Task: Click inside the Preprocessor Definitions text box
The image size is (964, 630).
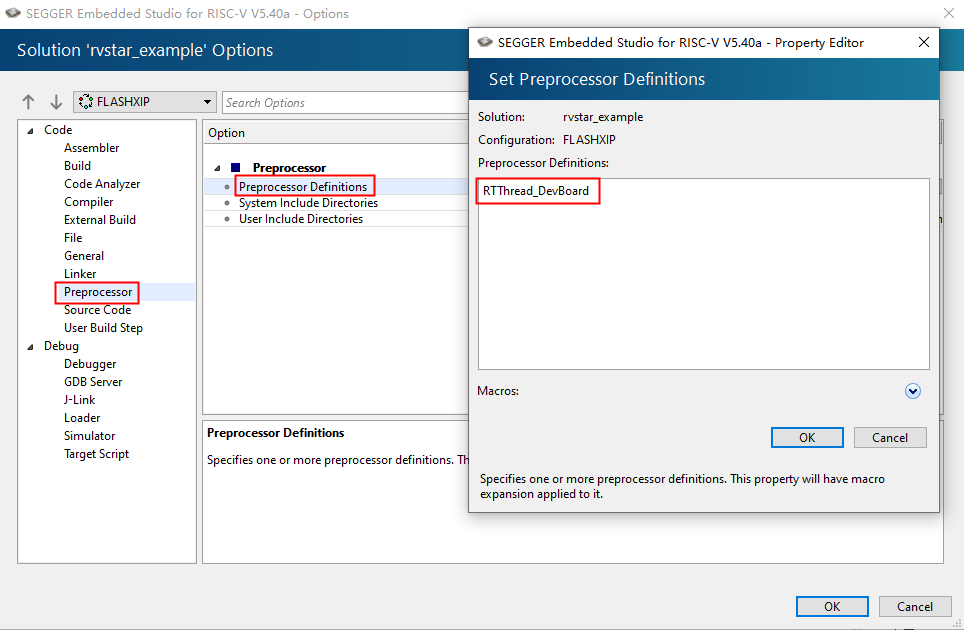Action: pyautogui.click(x=703, y=274)
